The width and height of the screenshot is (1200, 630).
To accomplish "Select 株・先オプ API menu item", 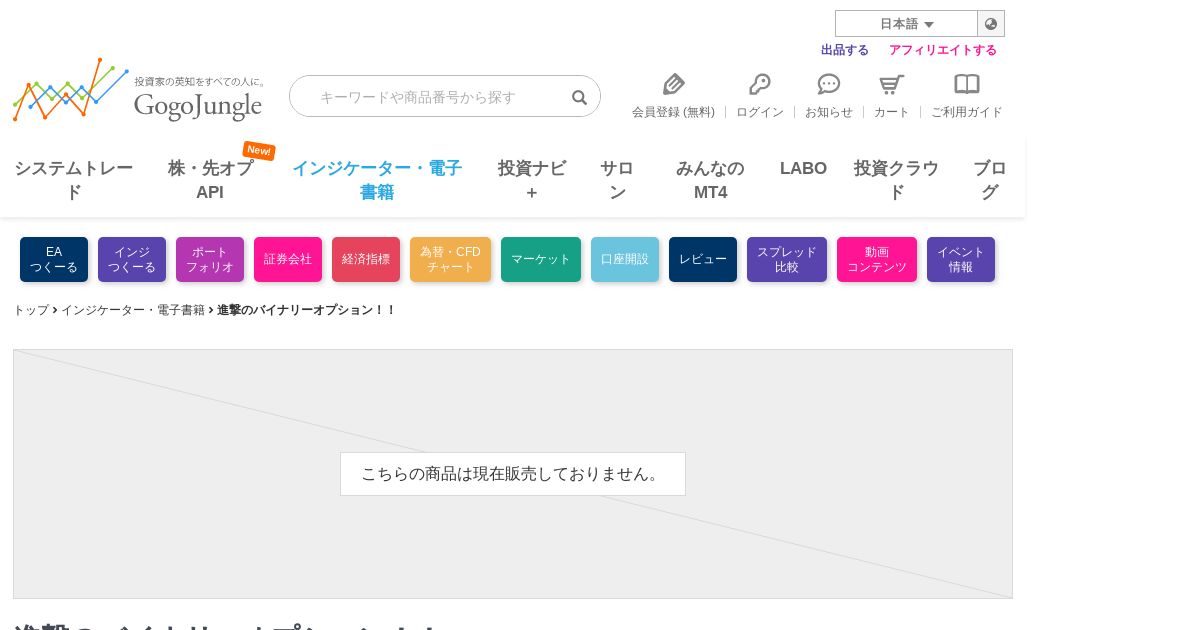I will click(x=210, y=180).
